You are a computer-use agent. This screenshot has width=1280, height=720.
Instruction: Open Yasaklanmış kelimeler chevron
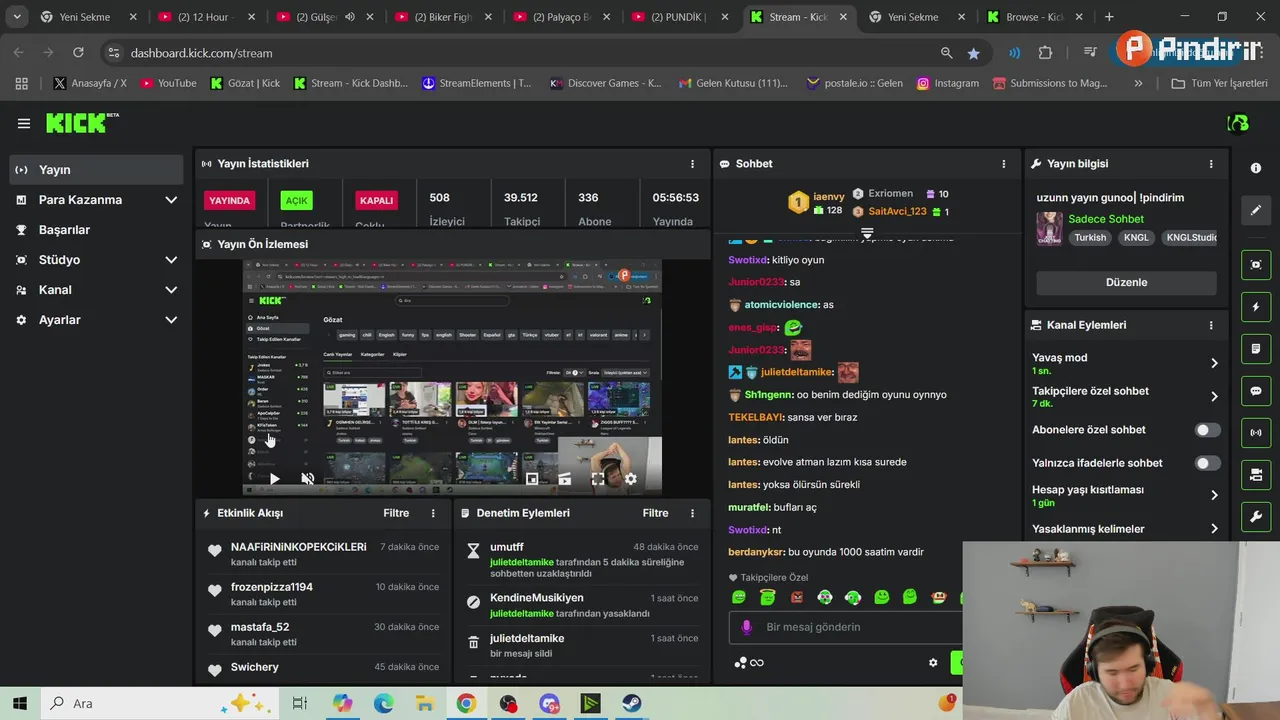pyautogui.click(x=1214, y=529)
